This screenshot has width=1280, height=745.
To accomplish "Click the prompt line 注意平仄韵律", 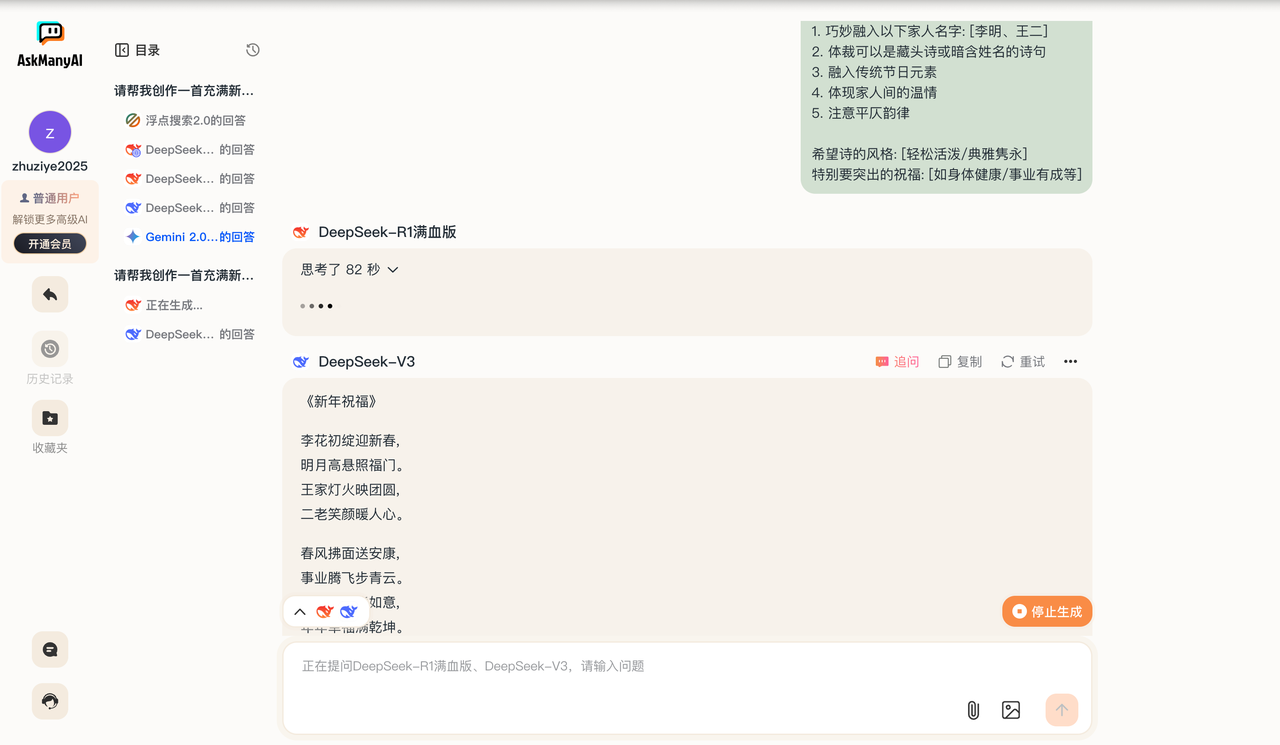I will (x=861, y=113).
